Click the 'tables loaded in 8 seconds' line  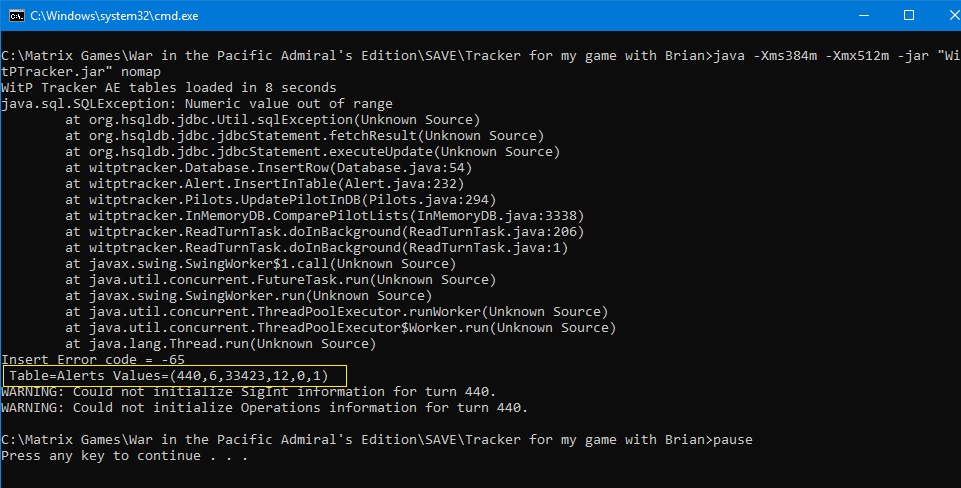[x=169, y=88]
